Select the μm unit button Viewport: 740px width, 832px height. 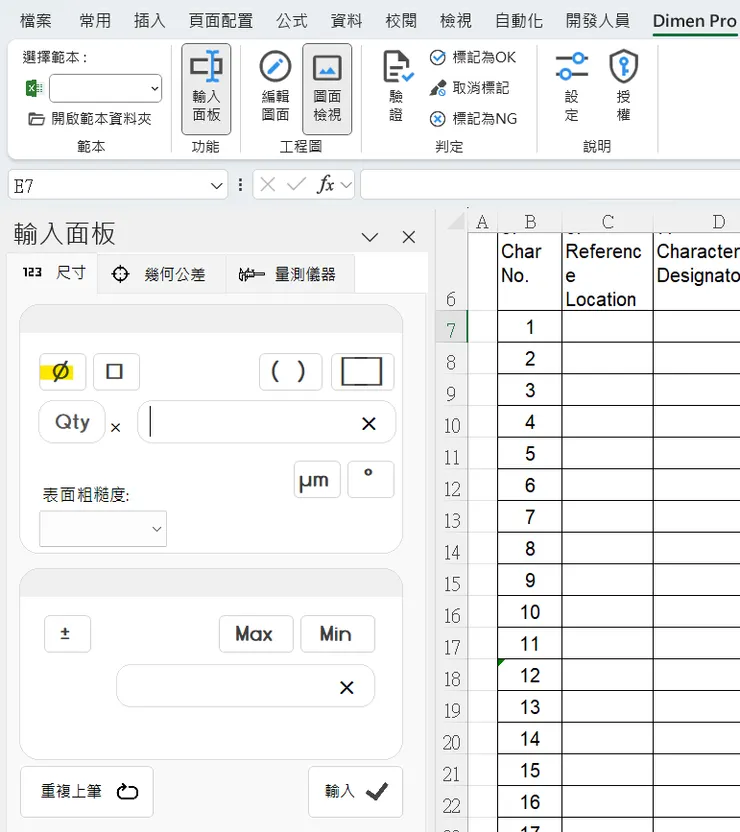(x=317, y=480)
